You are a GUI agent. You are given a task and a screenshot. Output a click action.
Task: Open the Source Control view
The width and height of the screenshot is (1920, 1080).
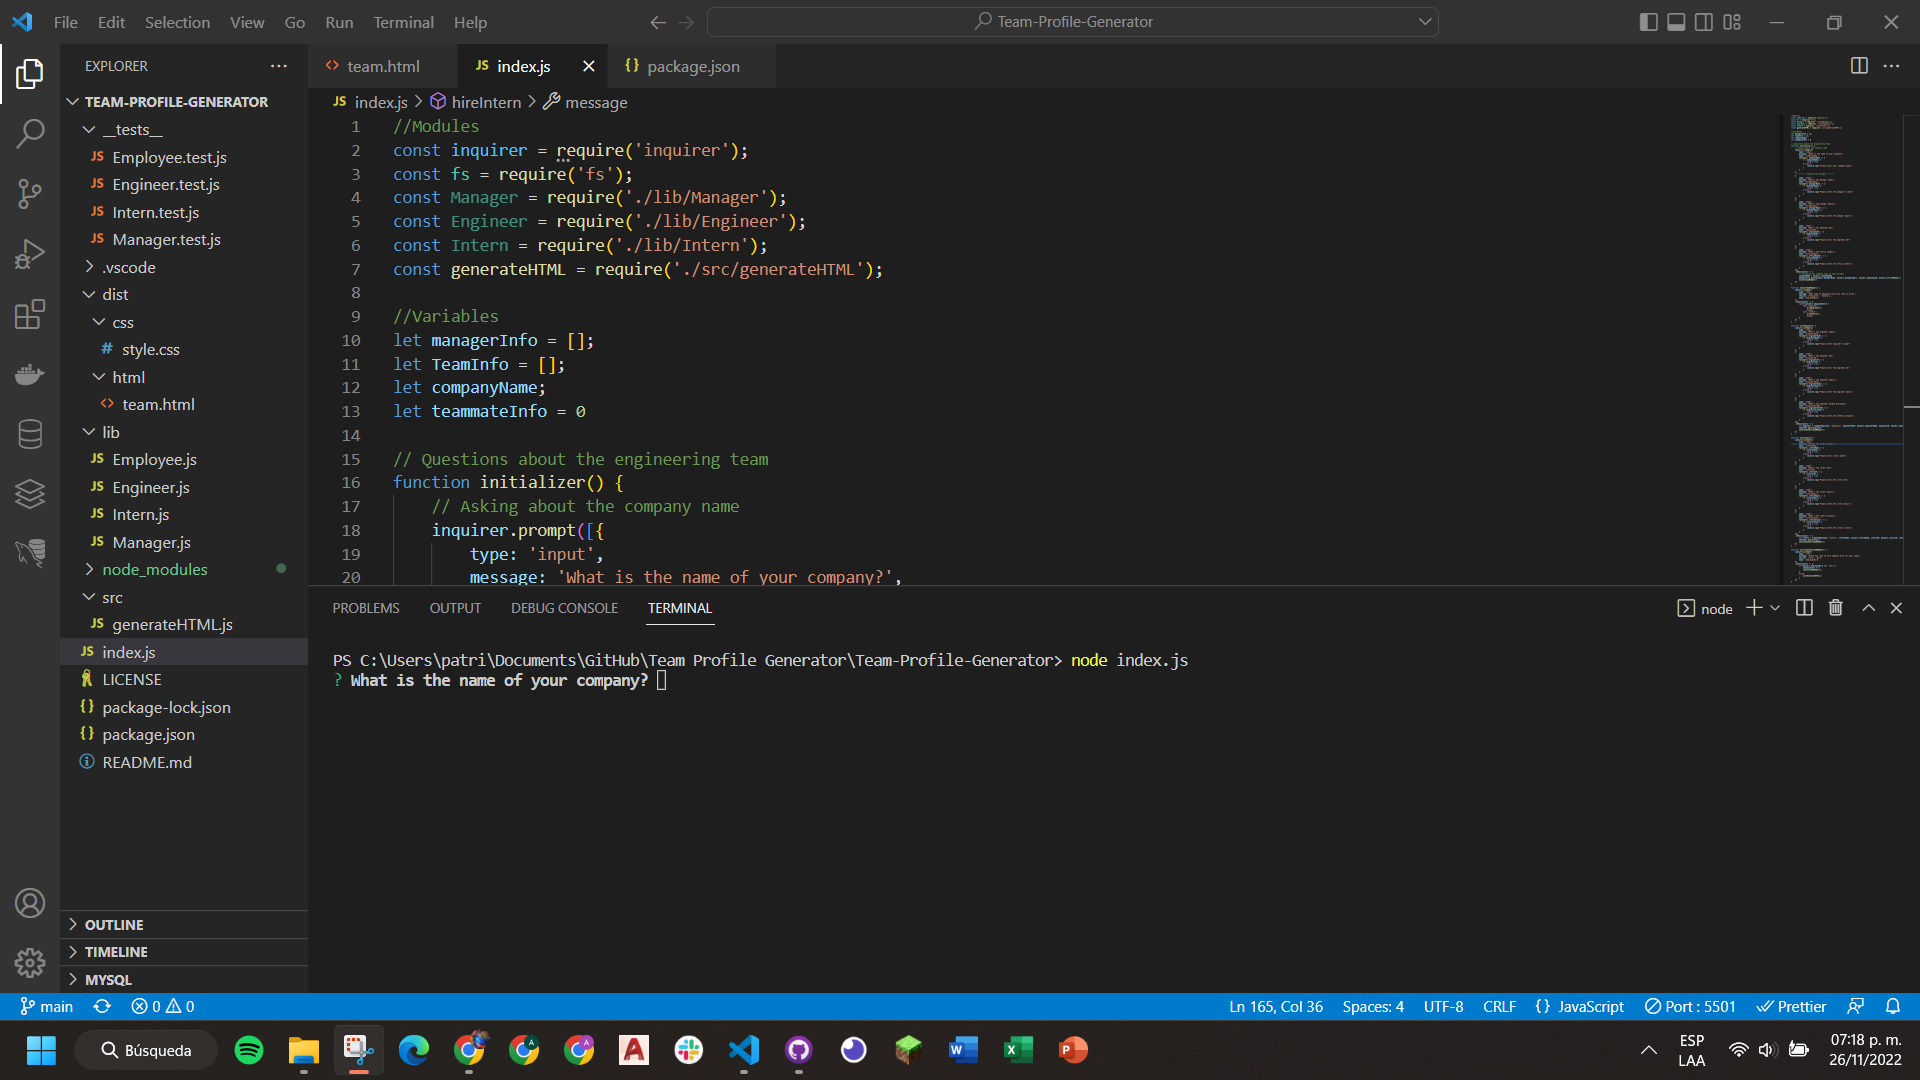[x=30, y=194]
